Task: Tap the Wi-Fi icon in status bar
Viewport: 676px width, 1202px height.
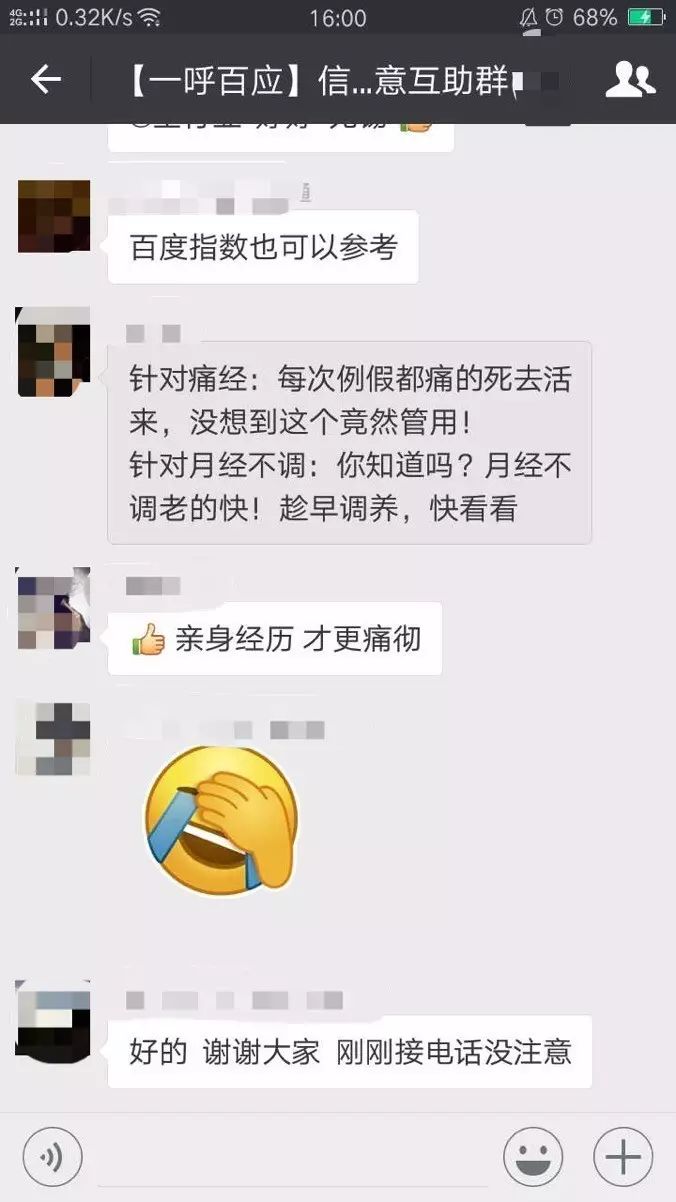Action: [149, 17]
